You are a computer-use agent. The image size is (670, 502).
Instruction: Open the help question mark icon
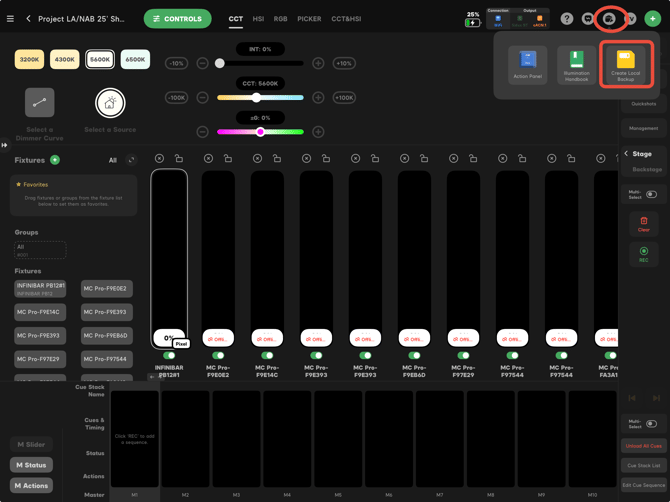(567, 19)
